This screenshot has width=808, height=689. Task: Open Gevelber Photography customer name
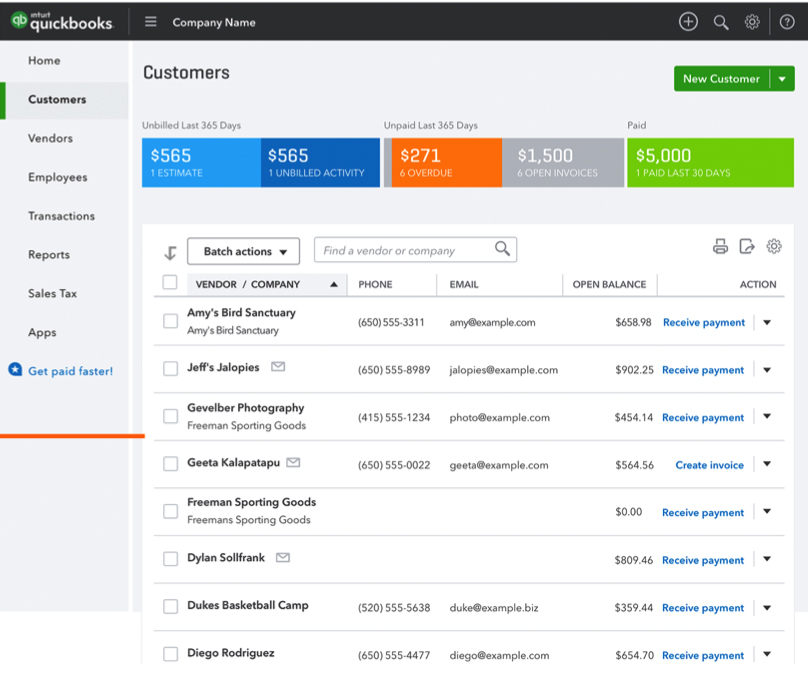(x=245, y=408)
